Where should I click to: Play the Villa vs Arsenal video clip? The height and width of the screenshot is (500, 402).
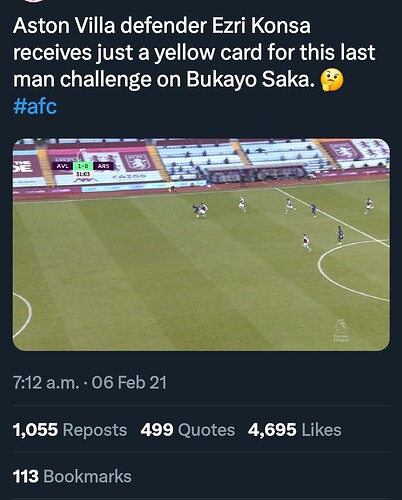[x=201, y=244]
